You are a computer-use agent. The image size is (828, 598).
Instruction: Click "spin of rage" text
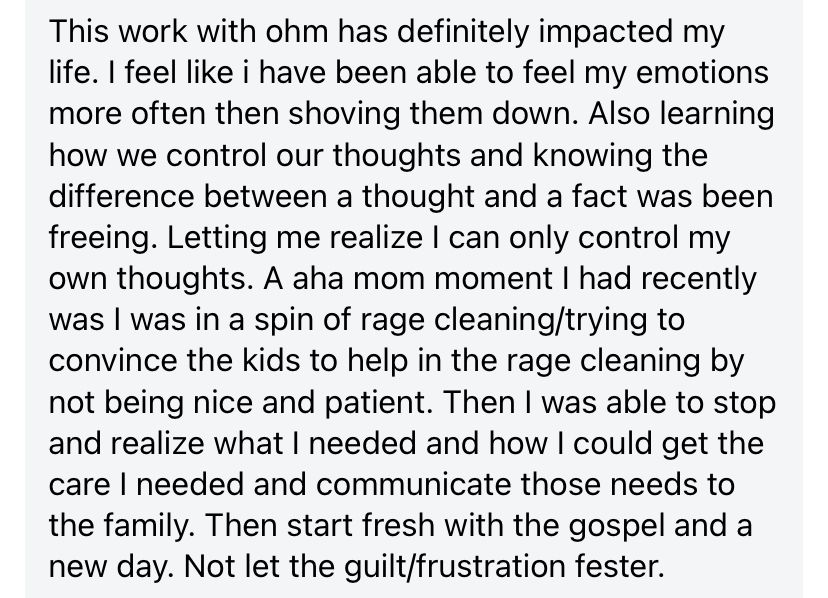tap(340, 321)
